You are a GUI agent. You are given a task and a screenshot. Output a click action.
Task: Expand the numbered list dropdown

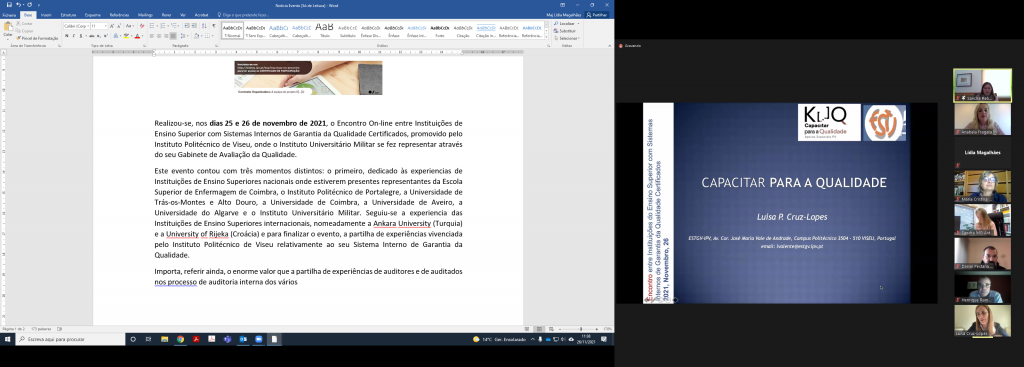point(168,26)
